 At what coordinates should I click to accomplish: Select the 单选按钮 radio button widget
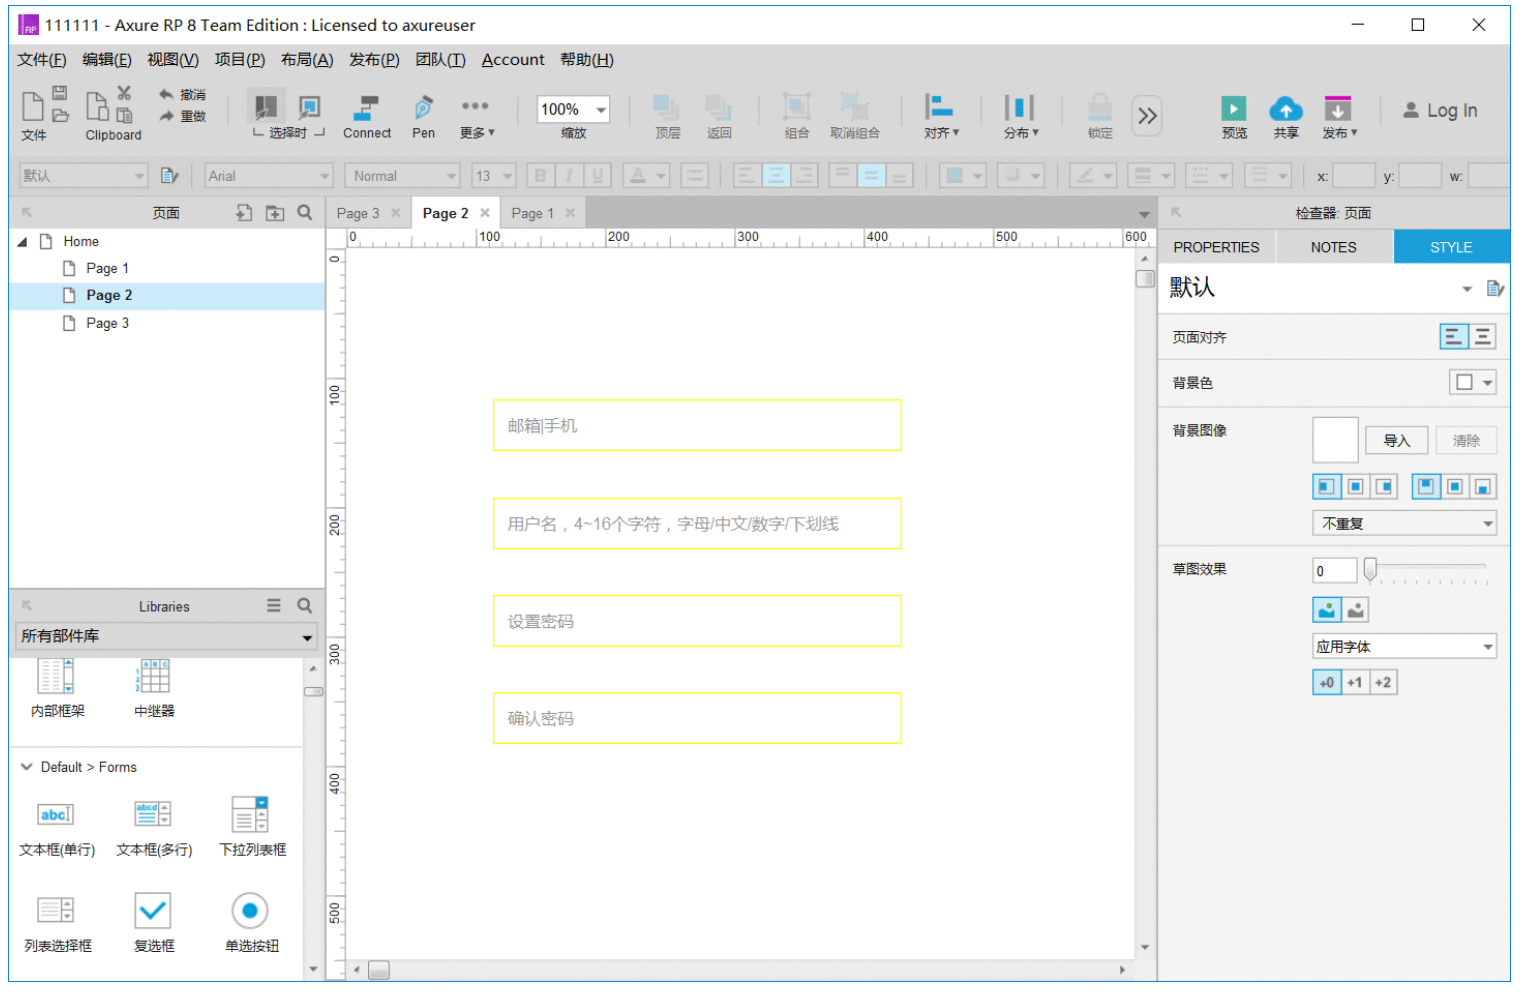(251, 923)
